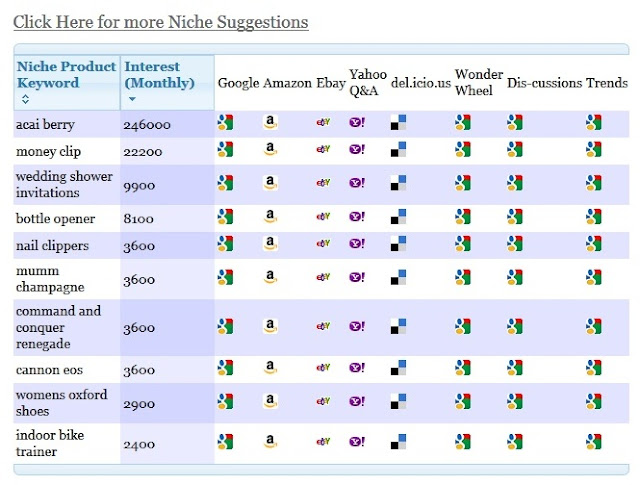Select the 'mumm champagne' keyword cell
640x485 pixels.
(67, 279)
